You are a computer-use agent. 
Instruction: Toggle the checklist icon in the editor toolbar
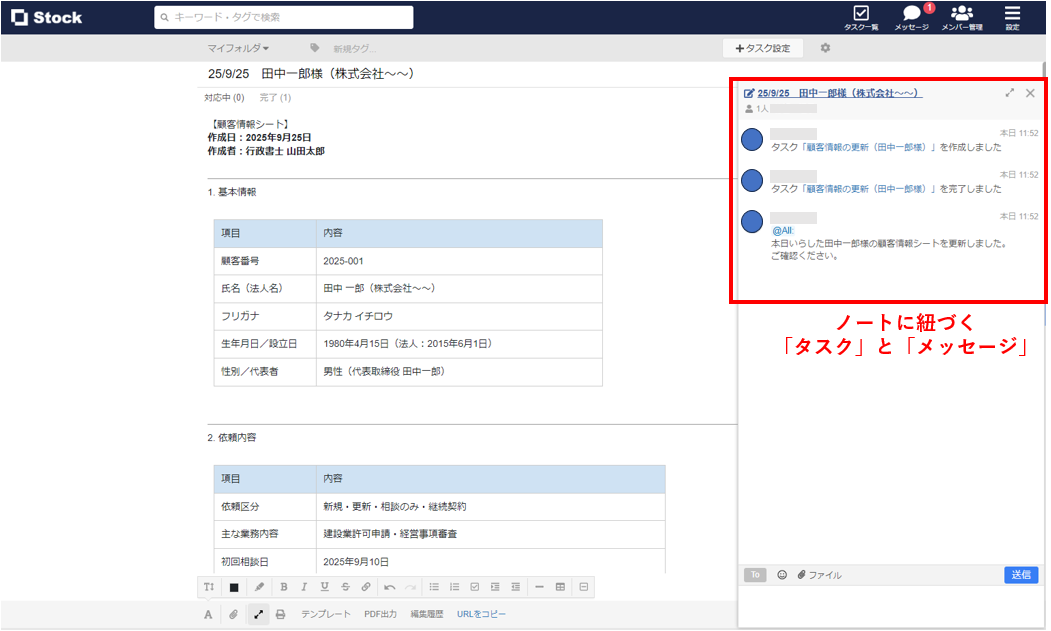[477, 587]
